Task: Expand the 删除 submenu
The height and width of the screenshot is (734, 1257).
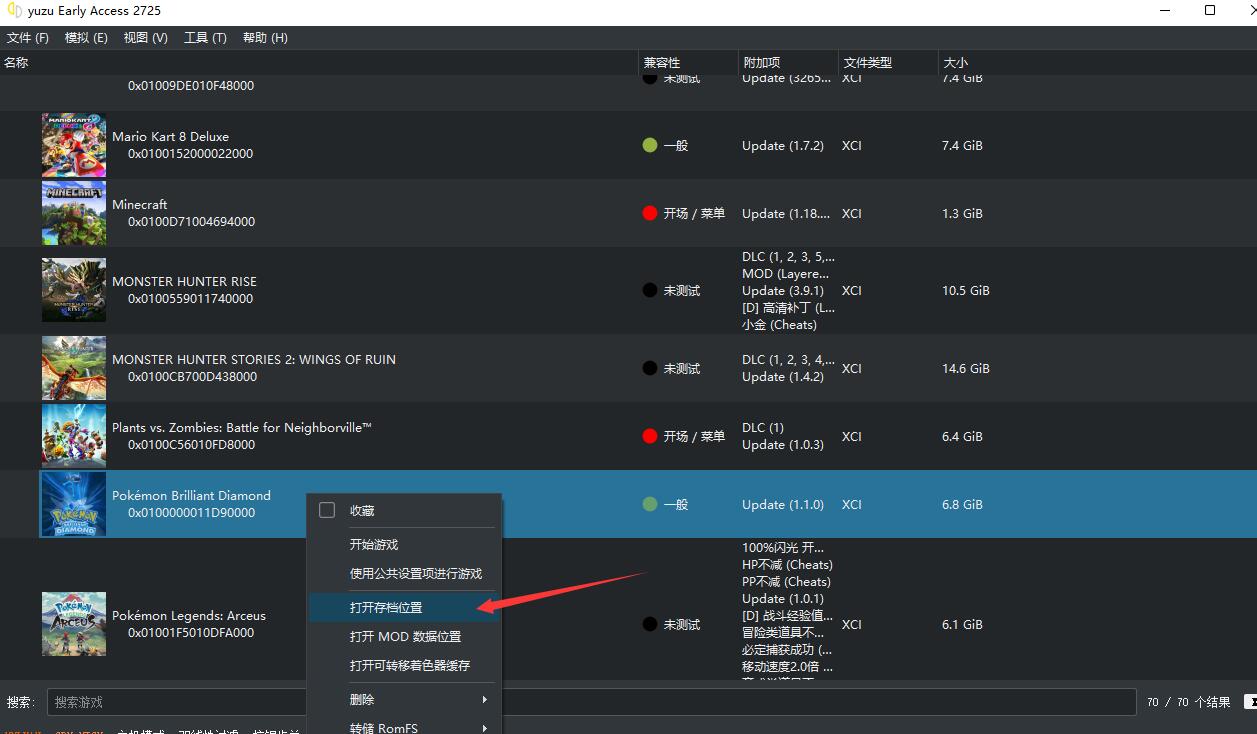Action: (x=403, y=700)
